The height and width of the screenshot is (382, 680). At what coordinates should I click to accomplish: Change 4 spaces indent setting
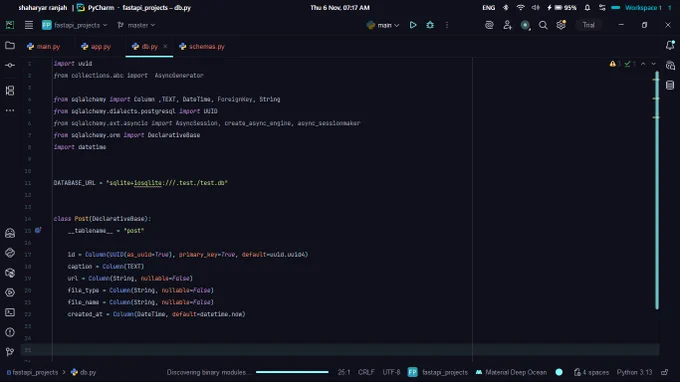click(x=592, y=372)
